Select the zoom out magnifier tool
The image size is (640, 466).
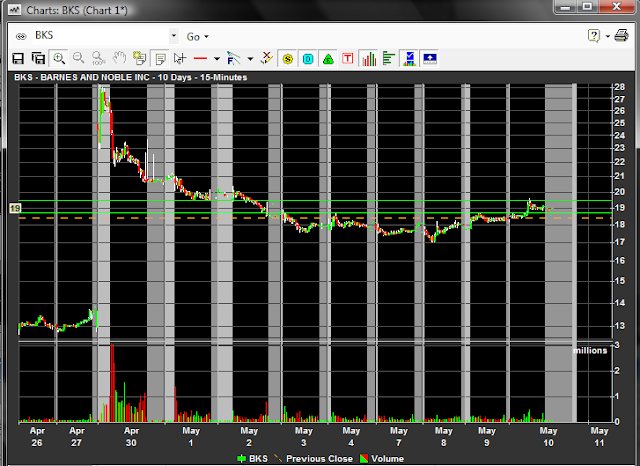[x=78, y=58]
